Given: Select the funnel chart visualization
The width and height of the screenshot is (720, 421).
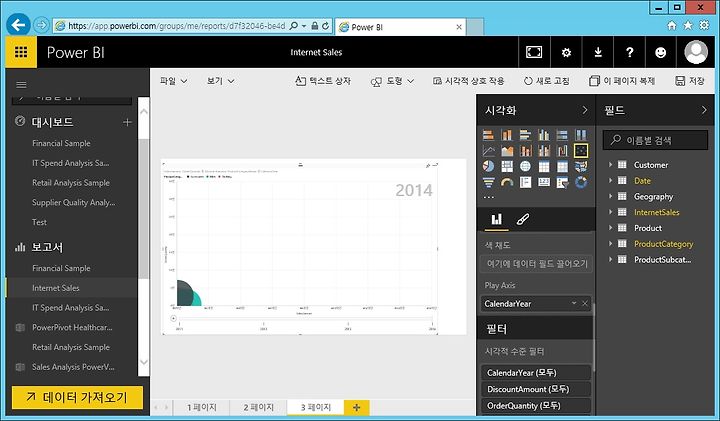Looking at the screenshot, I should click(x=489, y=182).
